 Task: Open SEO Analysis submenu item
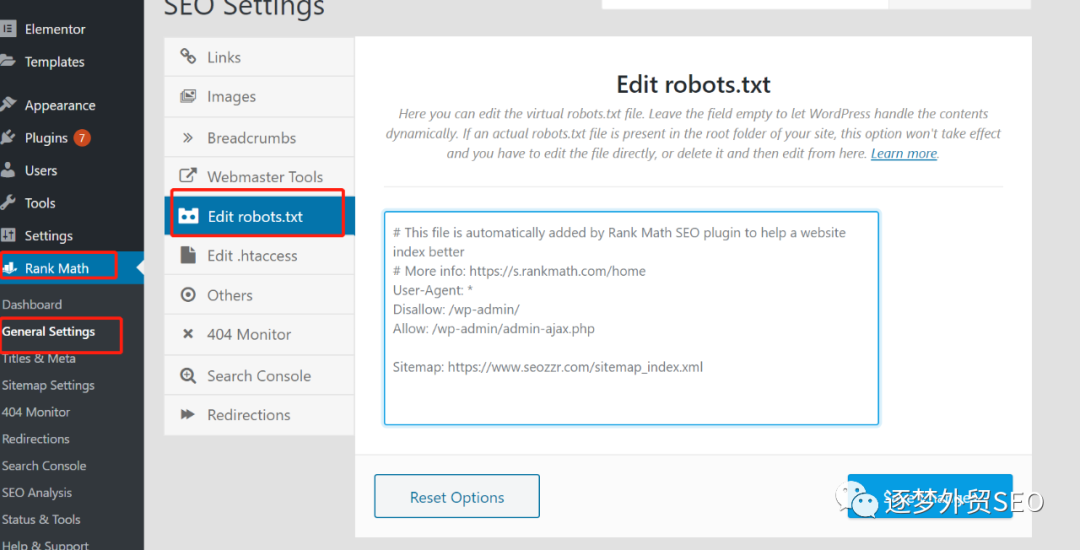tap(37, 492)
